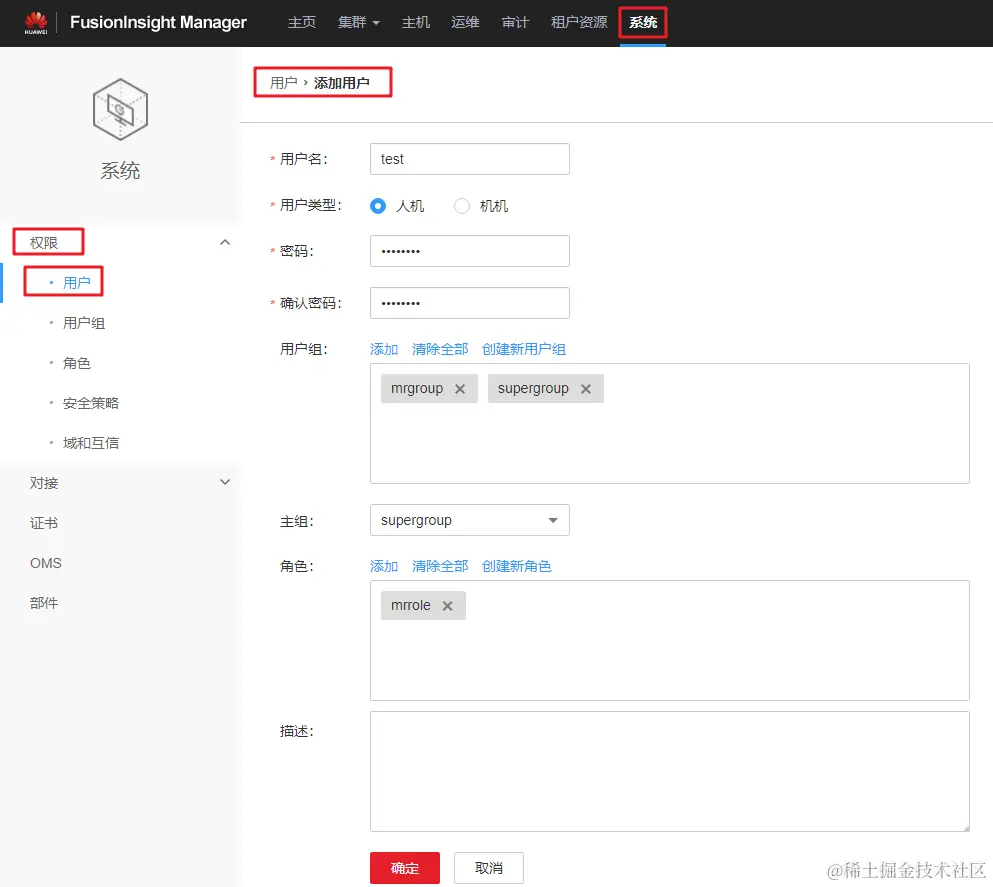Select 用户组 in the sidebar

pyautogui.click(x=84, y=323)
